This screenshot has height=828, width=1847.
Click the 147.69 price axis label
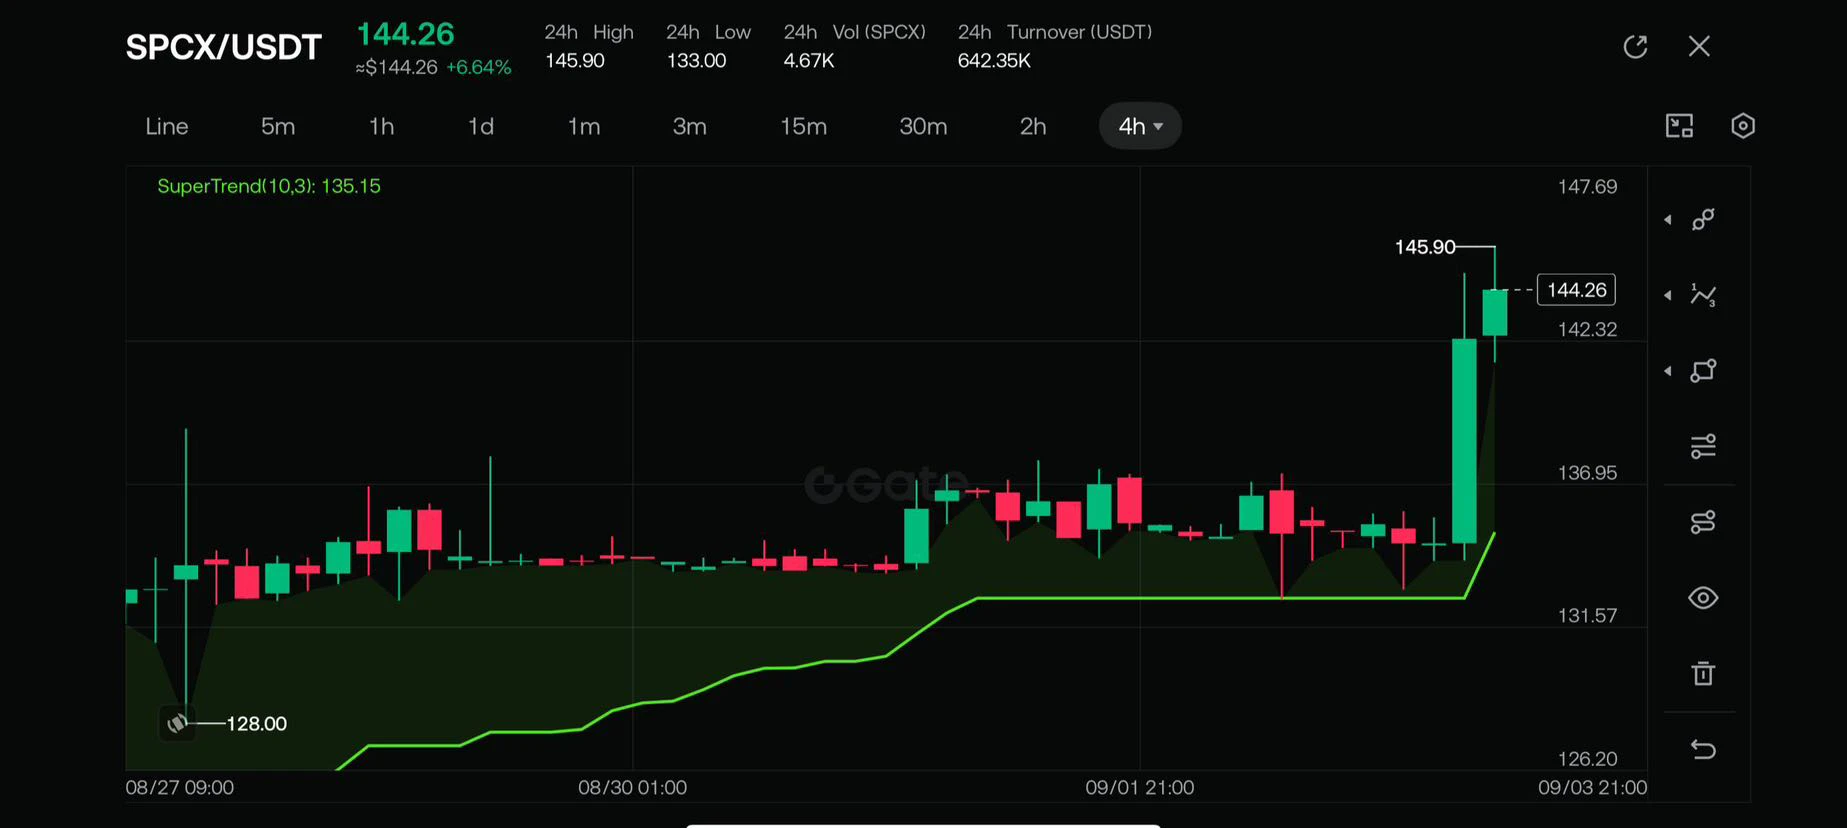click(x=1587, y=187)
